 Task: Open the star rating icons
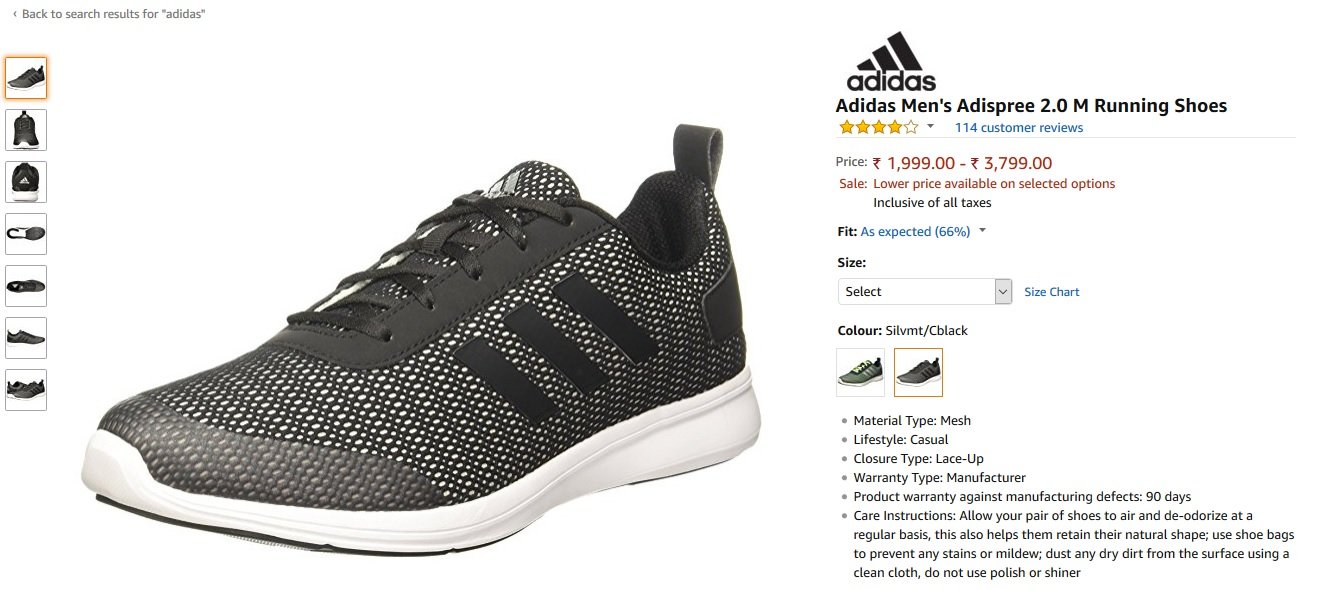pos(878,127)
